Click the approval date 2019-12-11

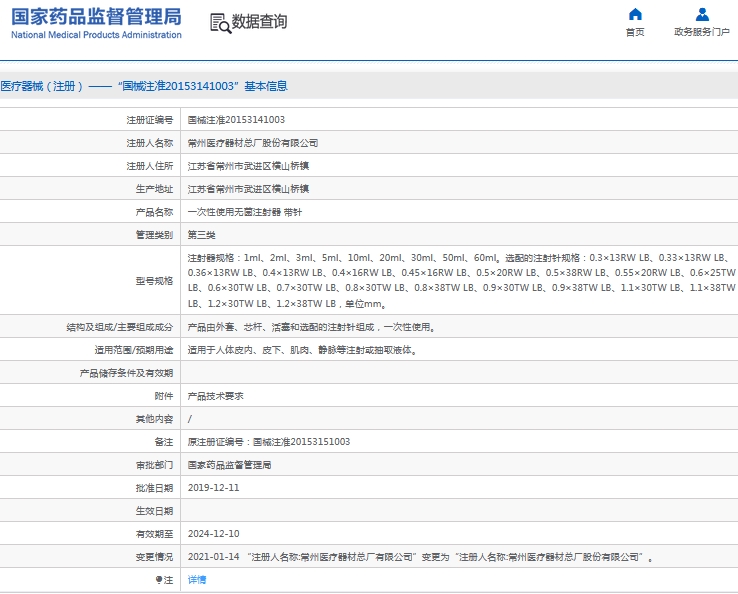(x=214, y=488)
